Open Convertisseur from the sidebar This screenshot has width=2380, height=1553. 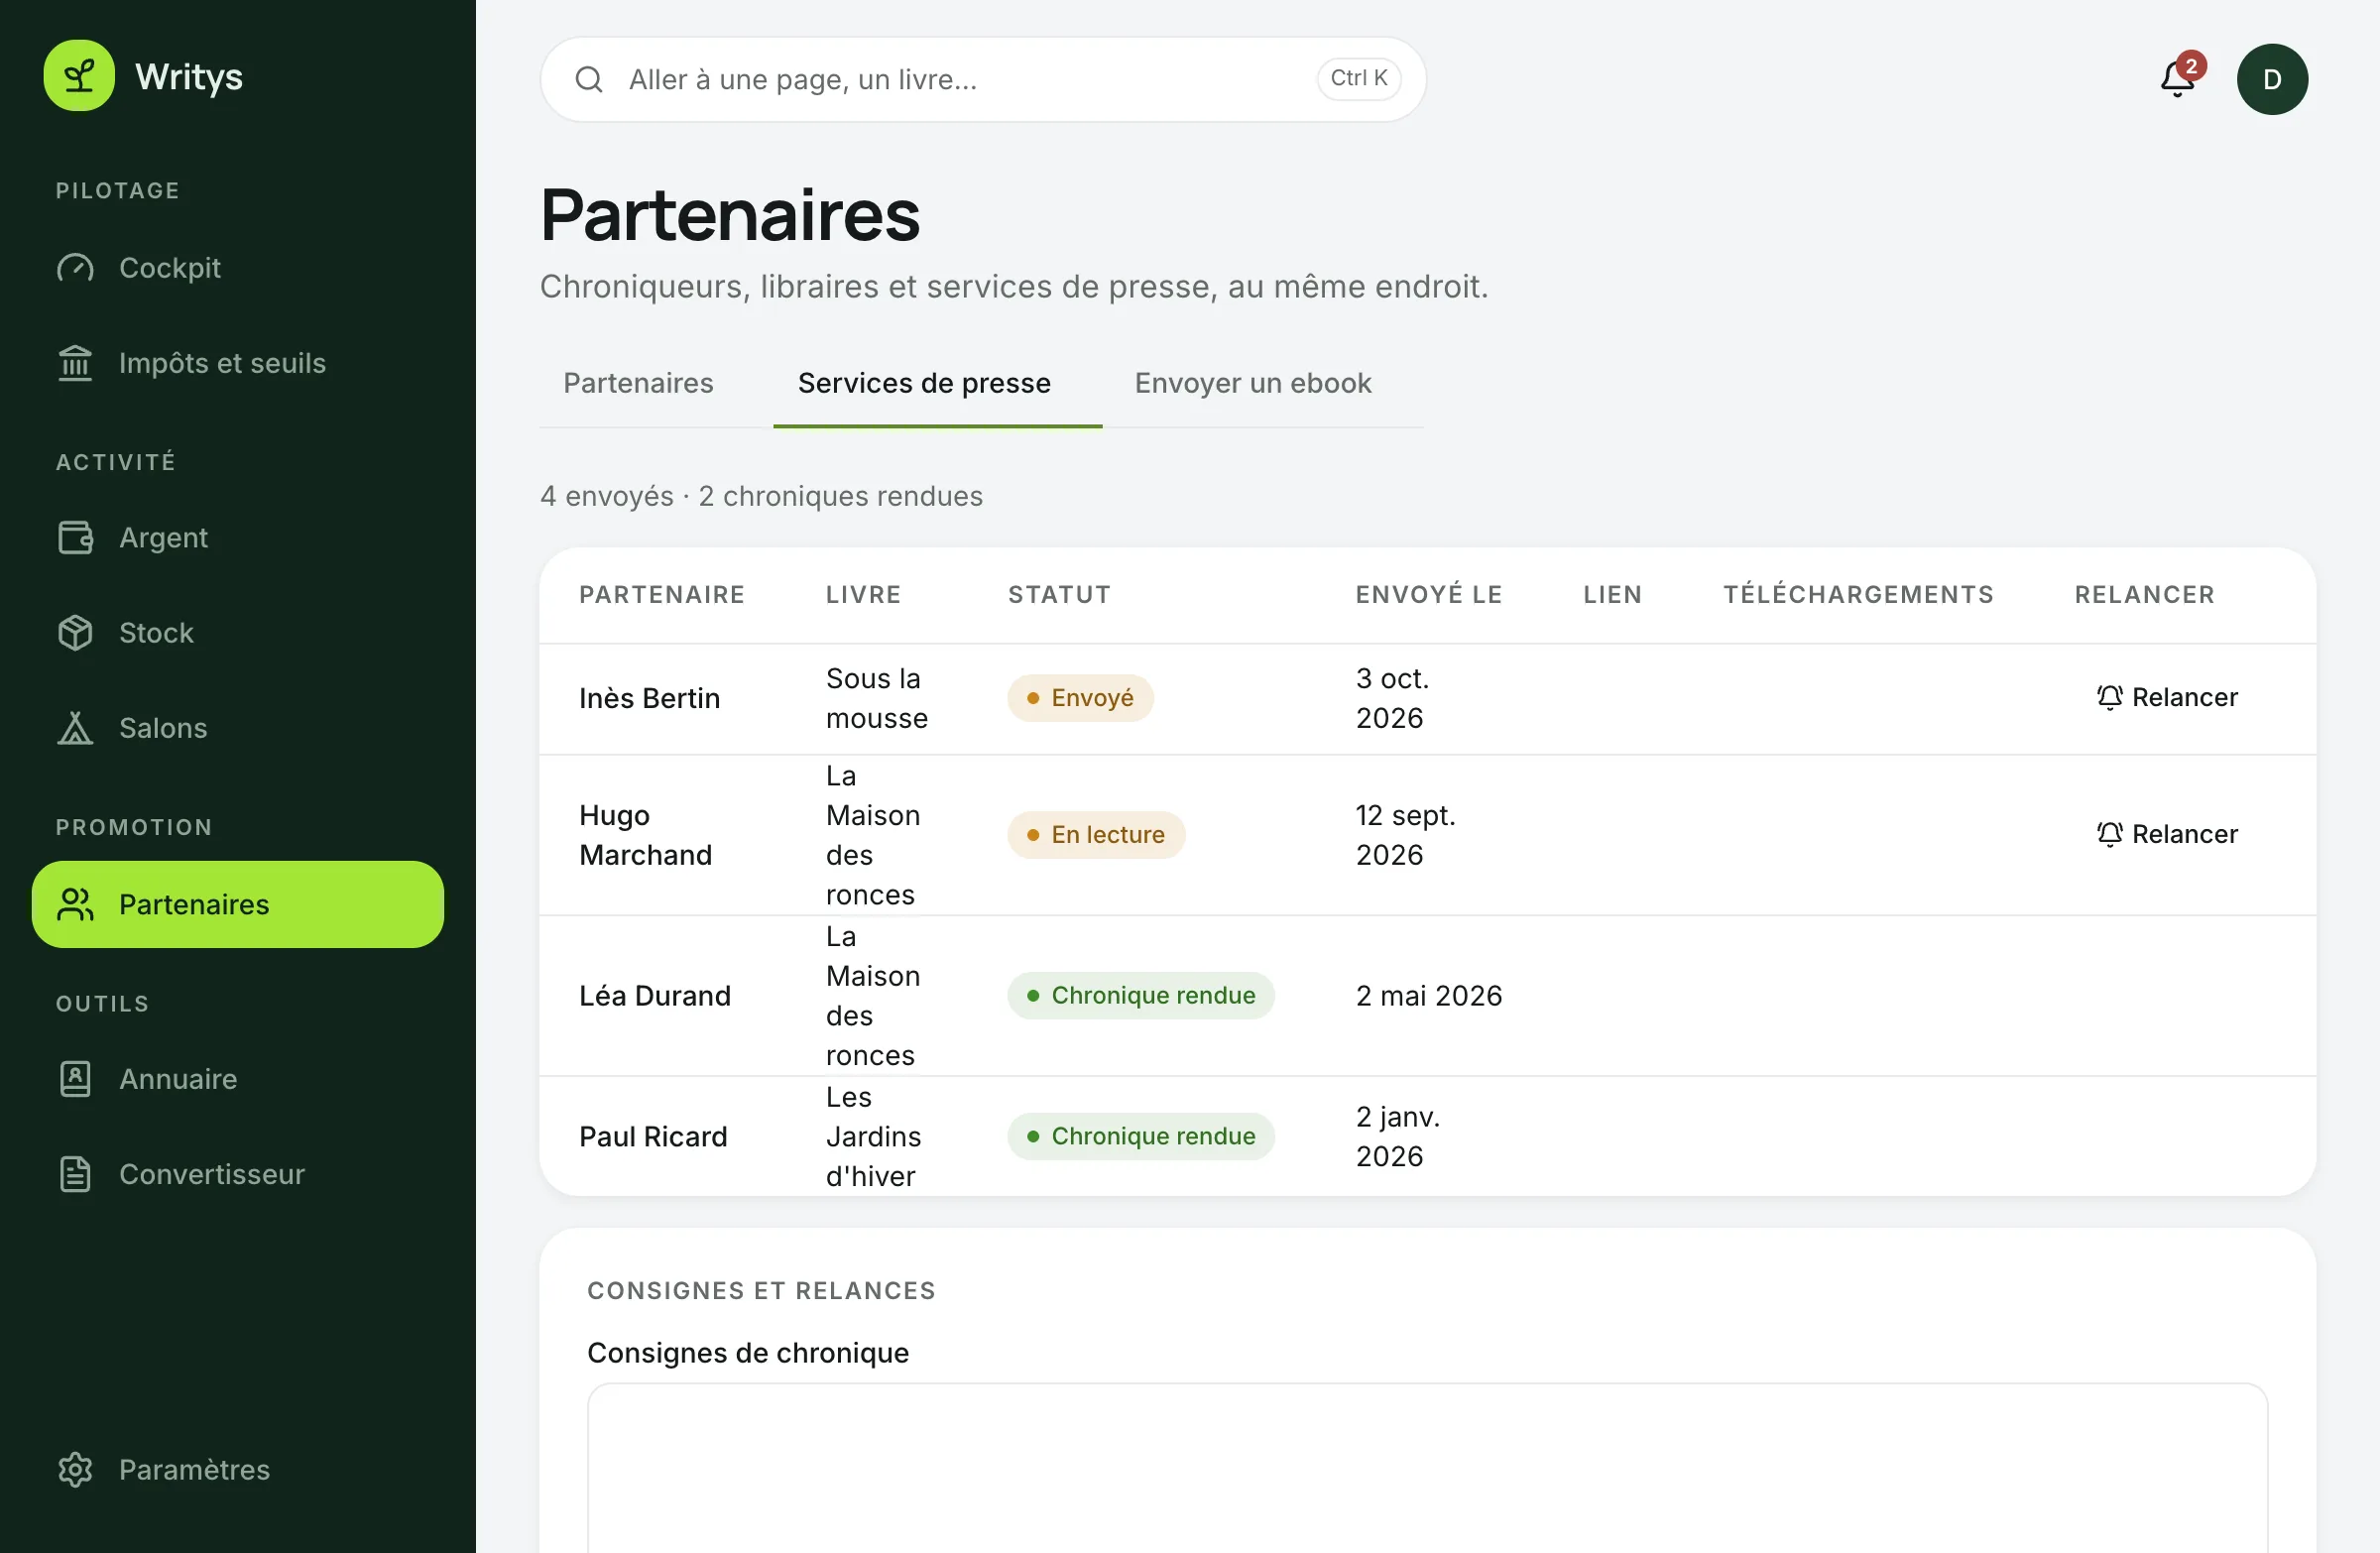click(238, 1174)
